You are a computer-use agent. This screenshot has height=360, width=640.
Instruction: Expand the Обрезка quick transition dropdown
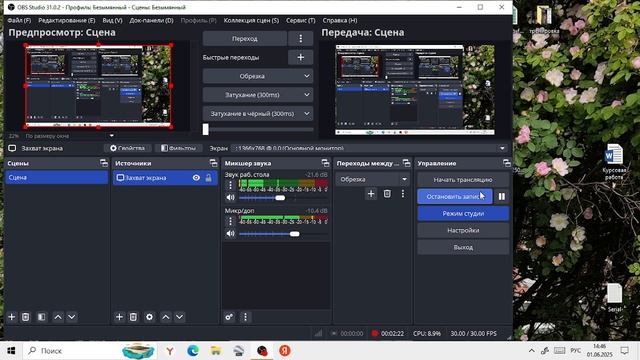[x=258, y=76]
